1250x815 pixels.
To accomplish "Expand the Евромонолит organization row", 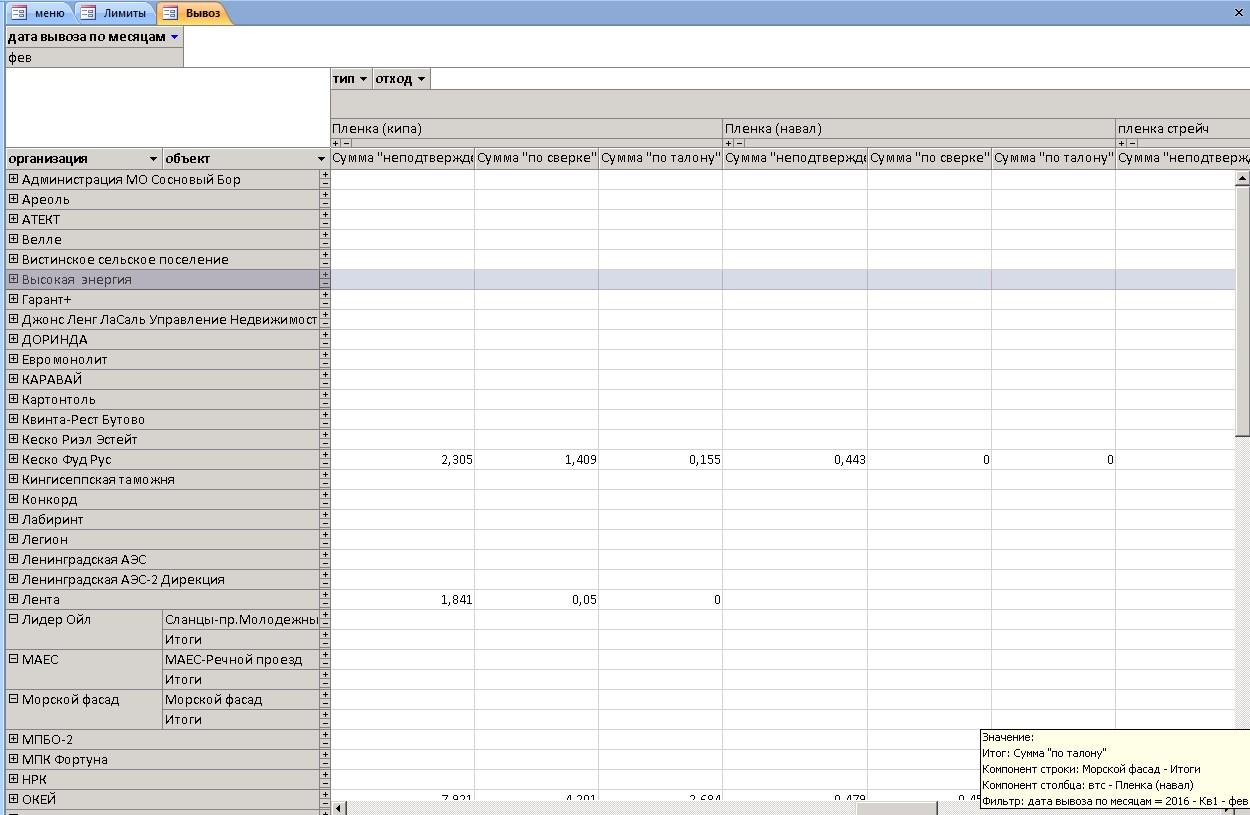I will [14, 359].
